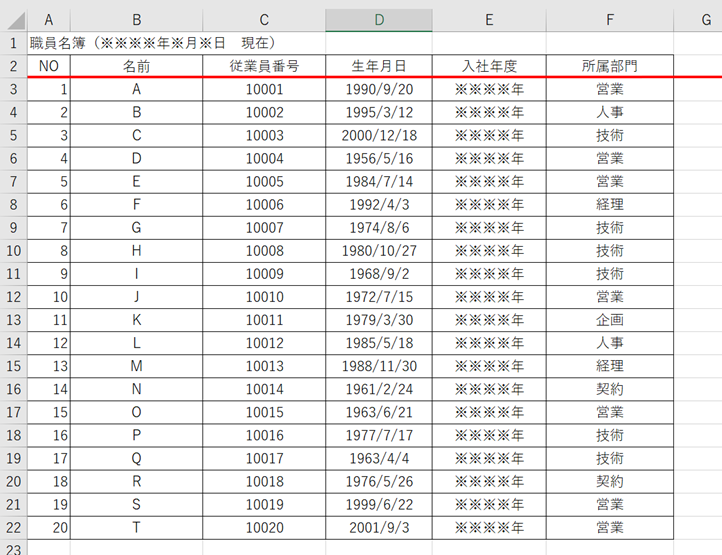The image size is (722, 555).
Task: Click the 職員名簿 title cell
Action: [152, 43]
